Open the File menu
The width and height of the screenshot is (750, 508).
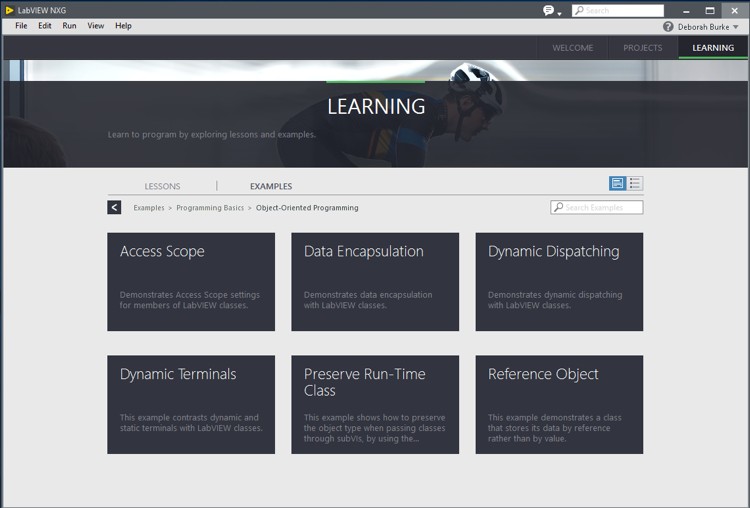pyautogui.click(x=21, y=26)
